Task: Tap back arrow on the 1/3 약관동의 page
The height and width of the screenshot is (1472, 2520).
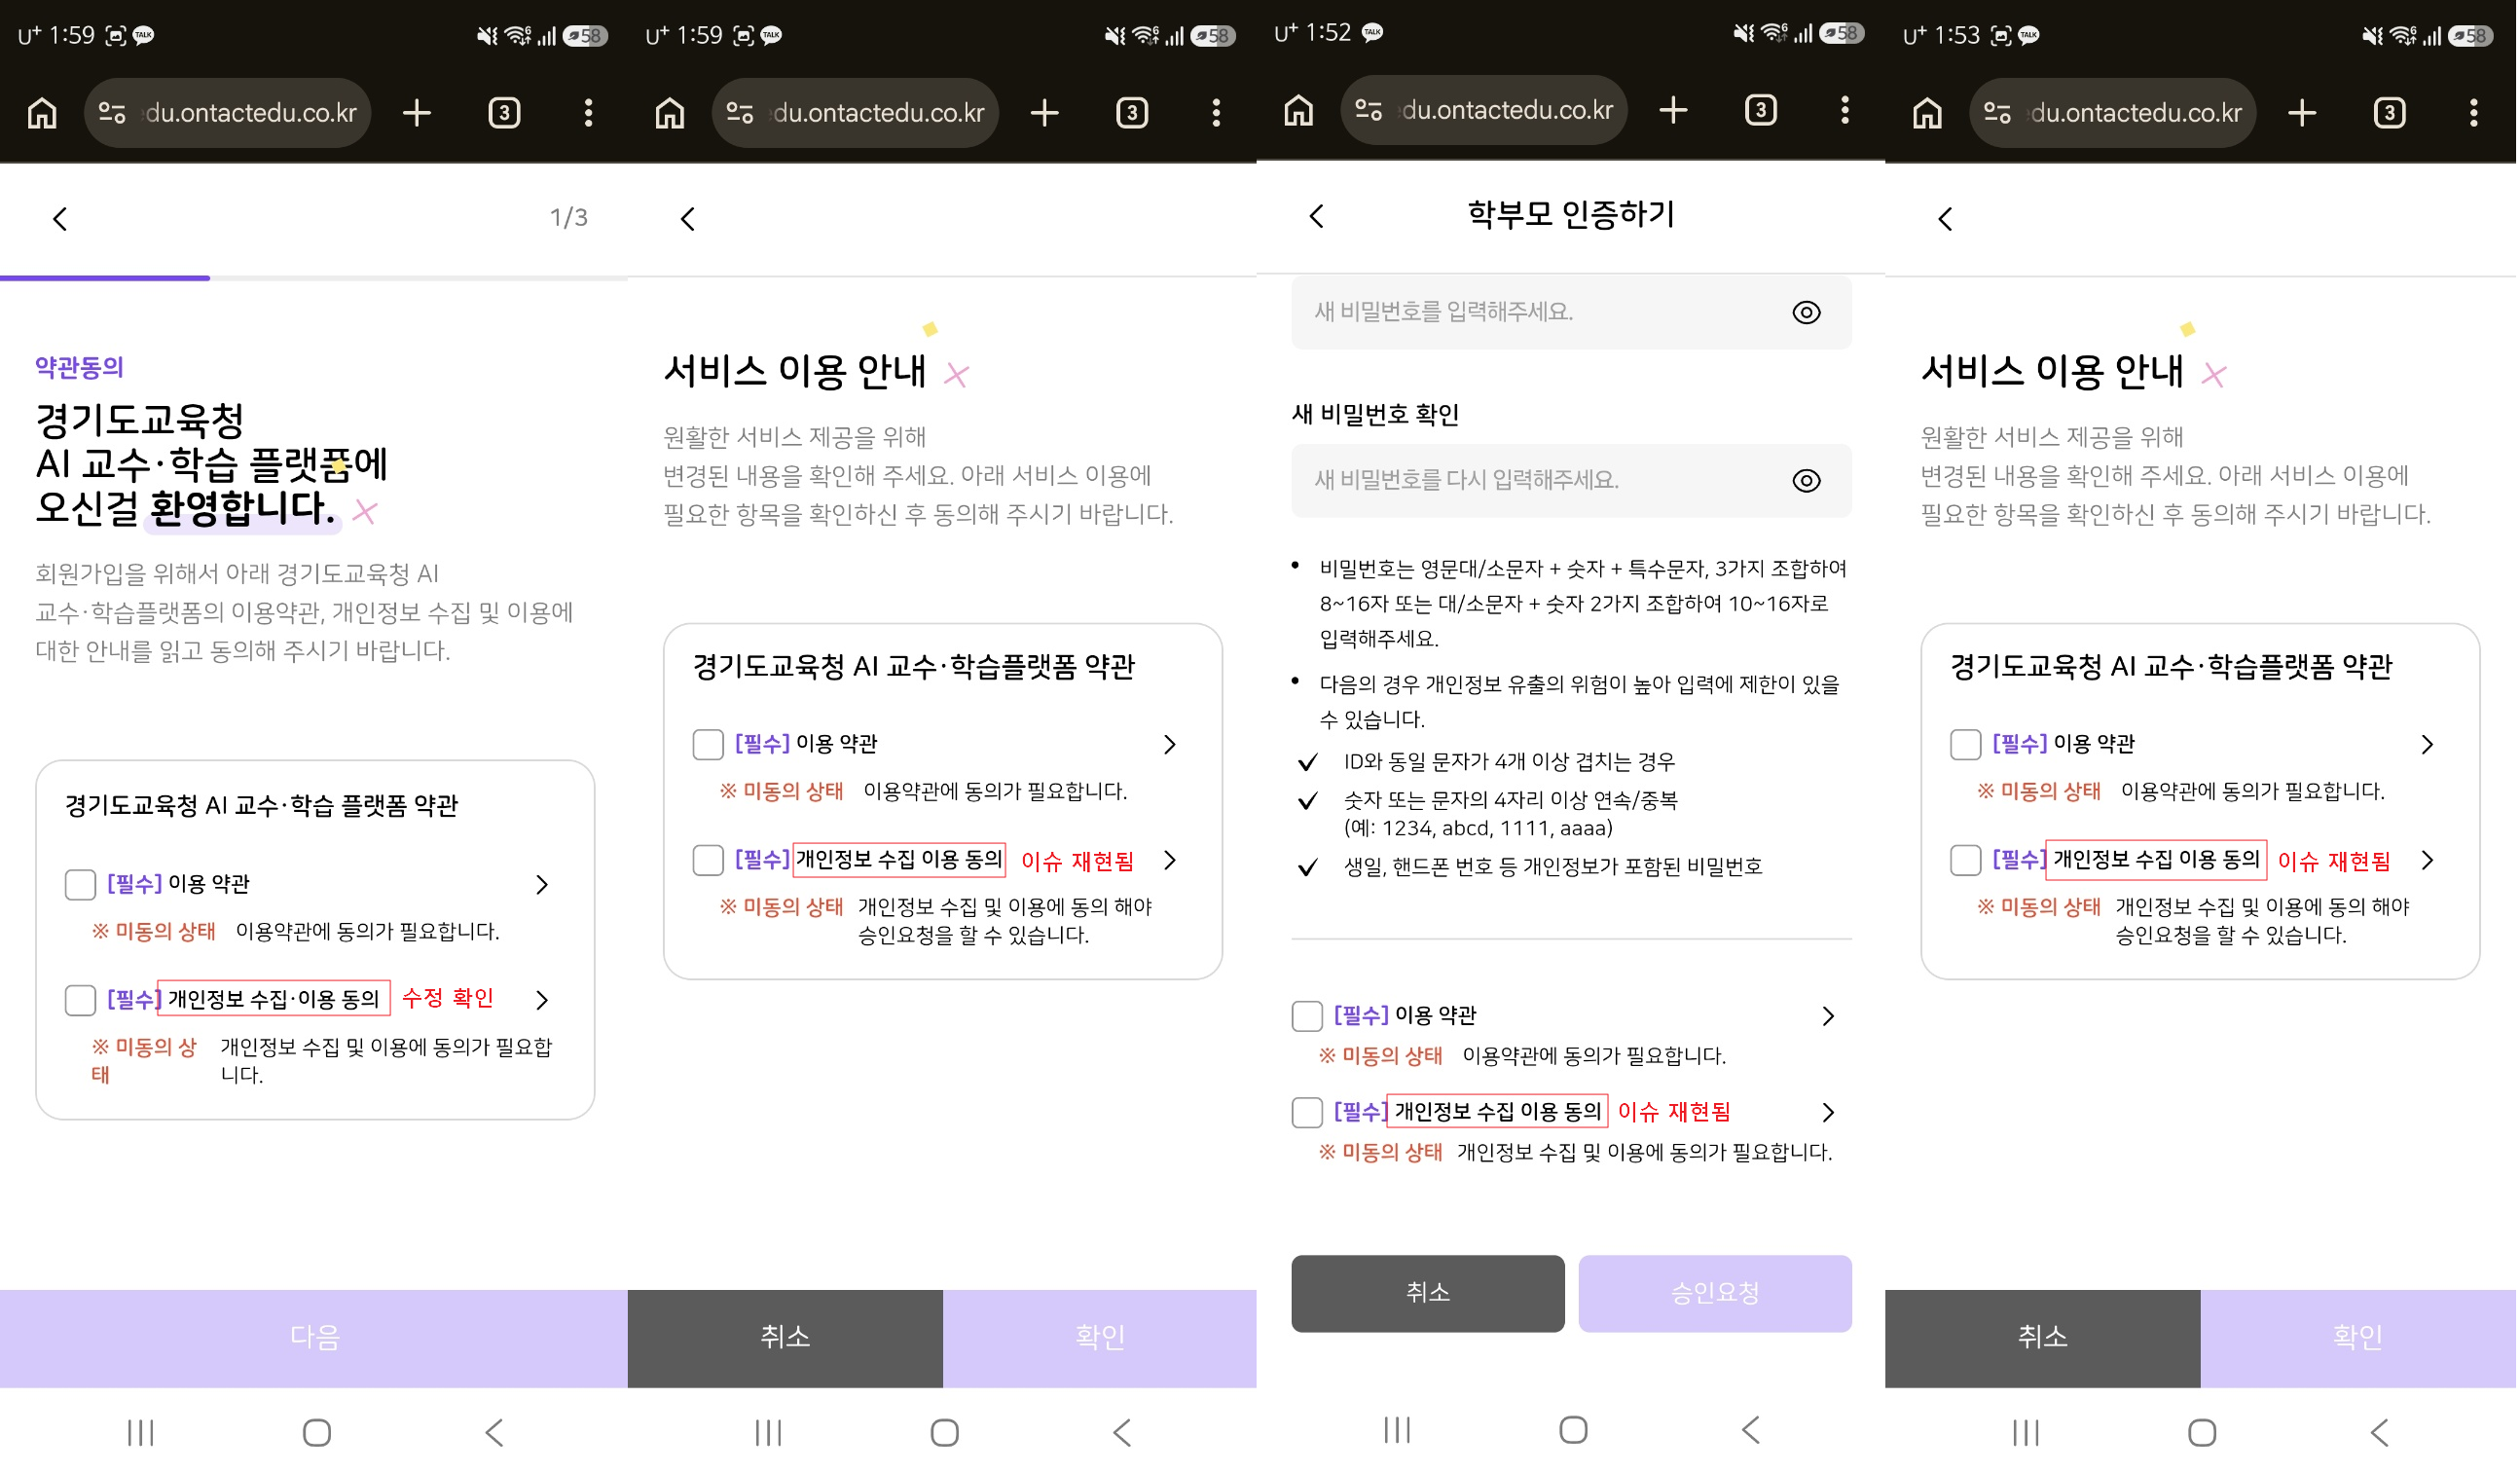Action: 60,219
